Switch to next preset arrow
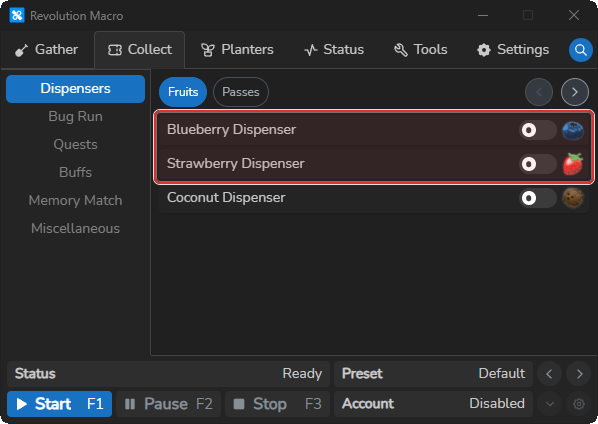The image size is (598, 424). click(x=579, y=374)
